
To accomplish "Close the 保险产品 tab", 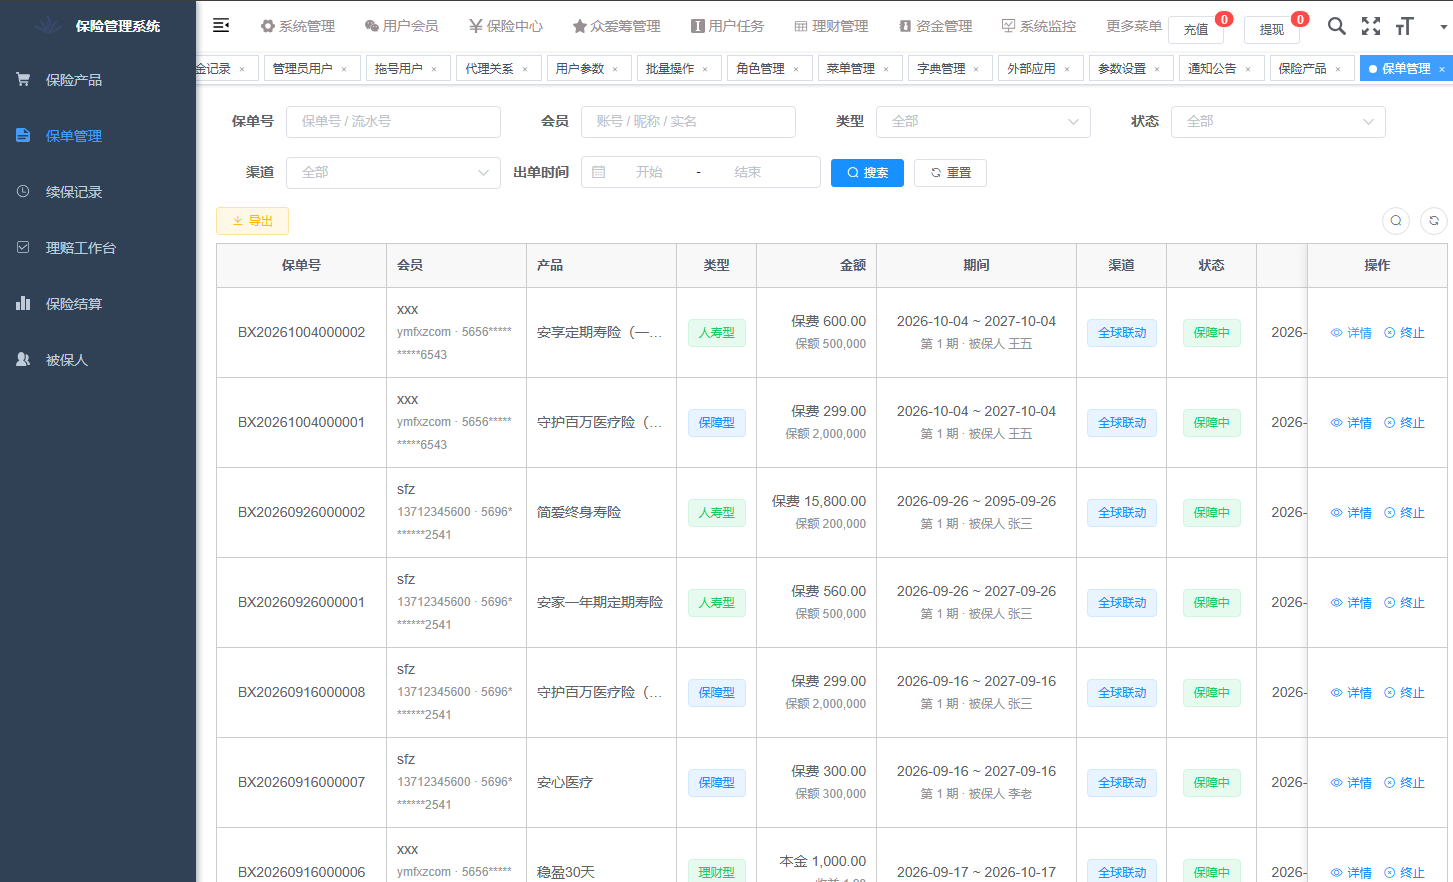I will tap(1338, 69).
